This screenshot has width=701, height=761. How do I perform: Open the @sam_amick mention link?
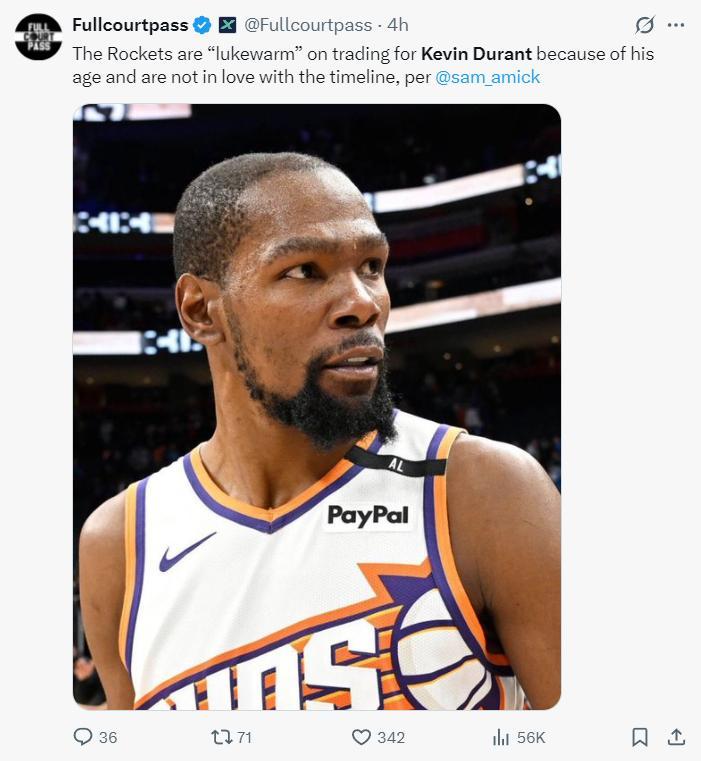pyautogui.click(x=488, y=77)
